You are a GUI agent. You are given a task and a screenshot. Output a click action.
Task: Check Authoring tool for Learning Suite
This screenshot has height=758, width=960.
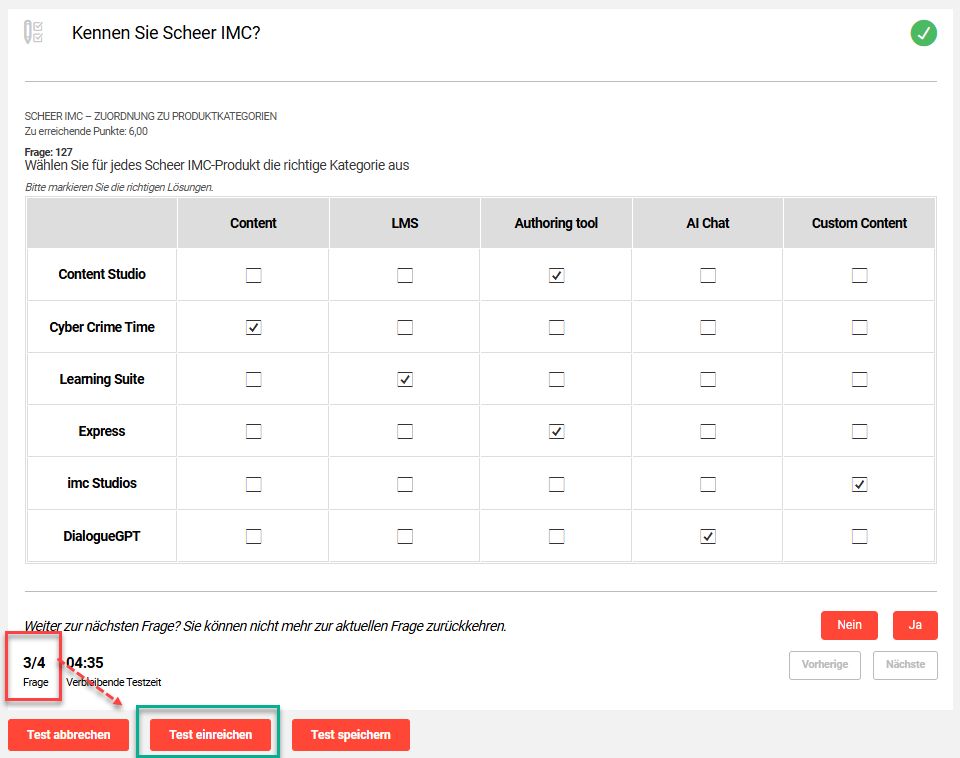pos(557,380)
